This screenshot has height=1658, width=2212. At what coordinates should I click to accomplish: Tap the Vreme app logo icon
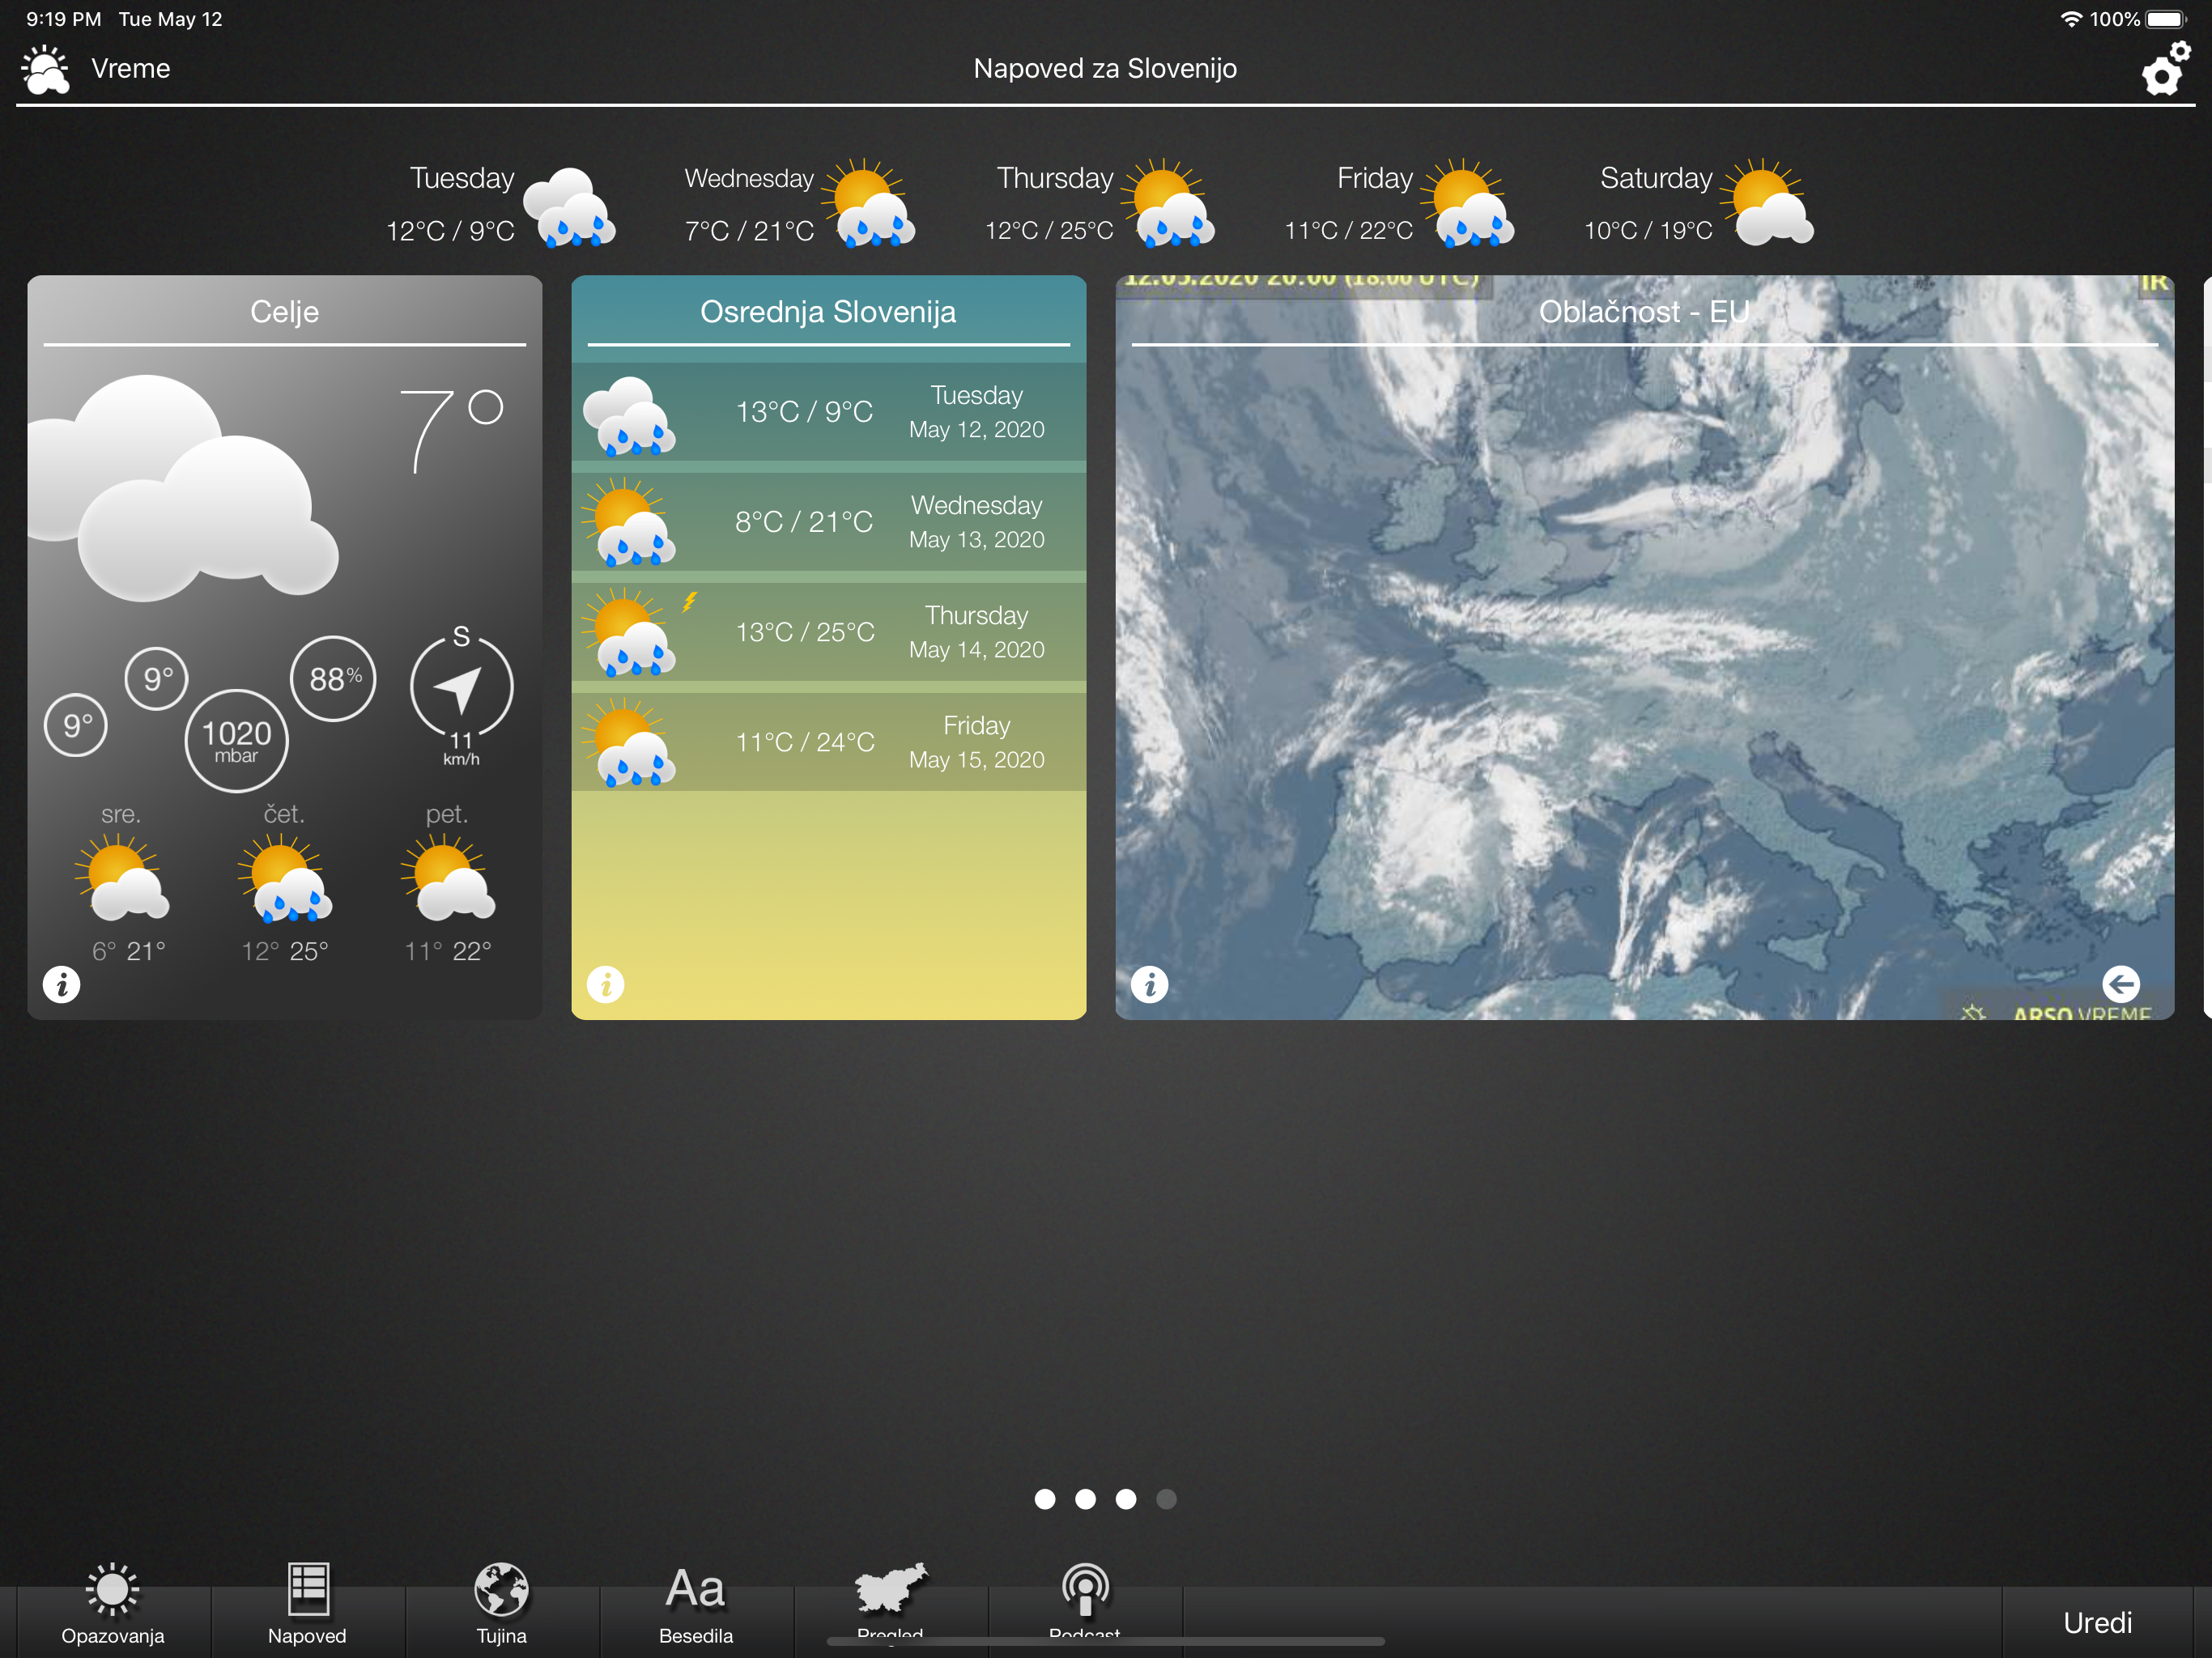pos(46,70)
